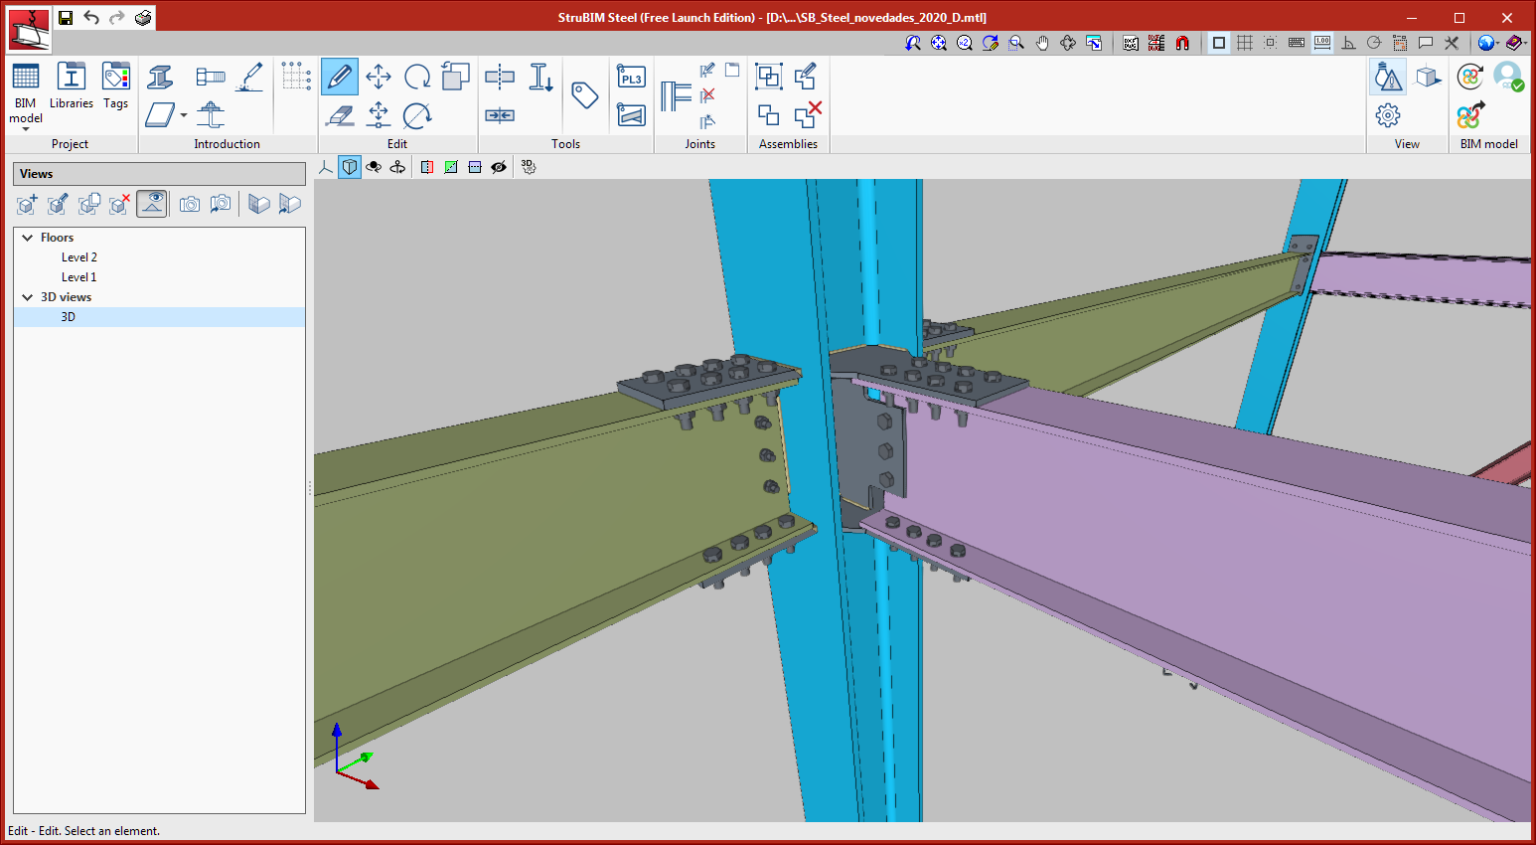Toggle the grid display in top toolbar

pyautogui.click(x=1244, y=43)
